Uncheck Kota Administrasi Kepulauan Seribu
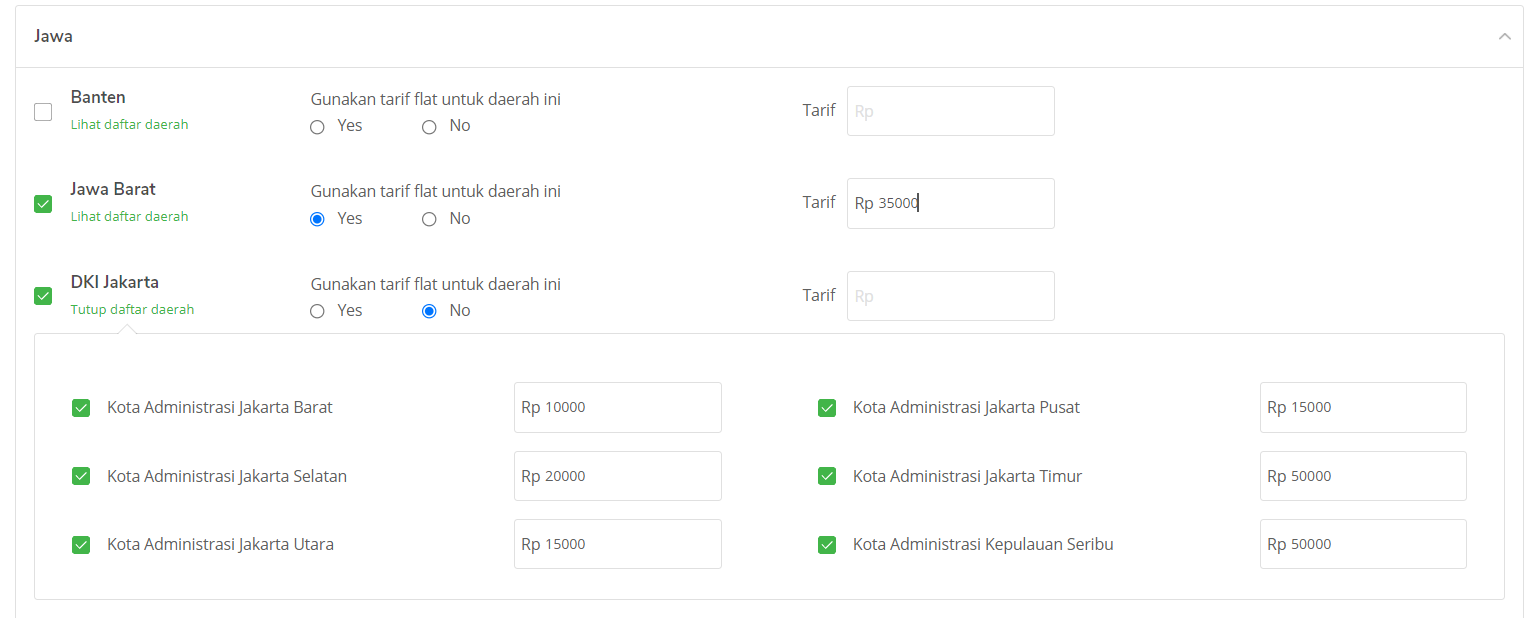The image size is (1534, 618). (x=827, y=545)
